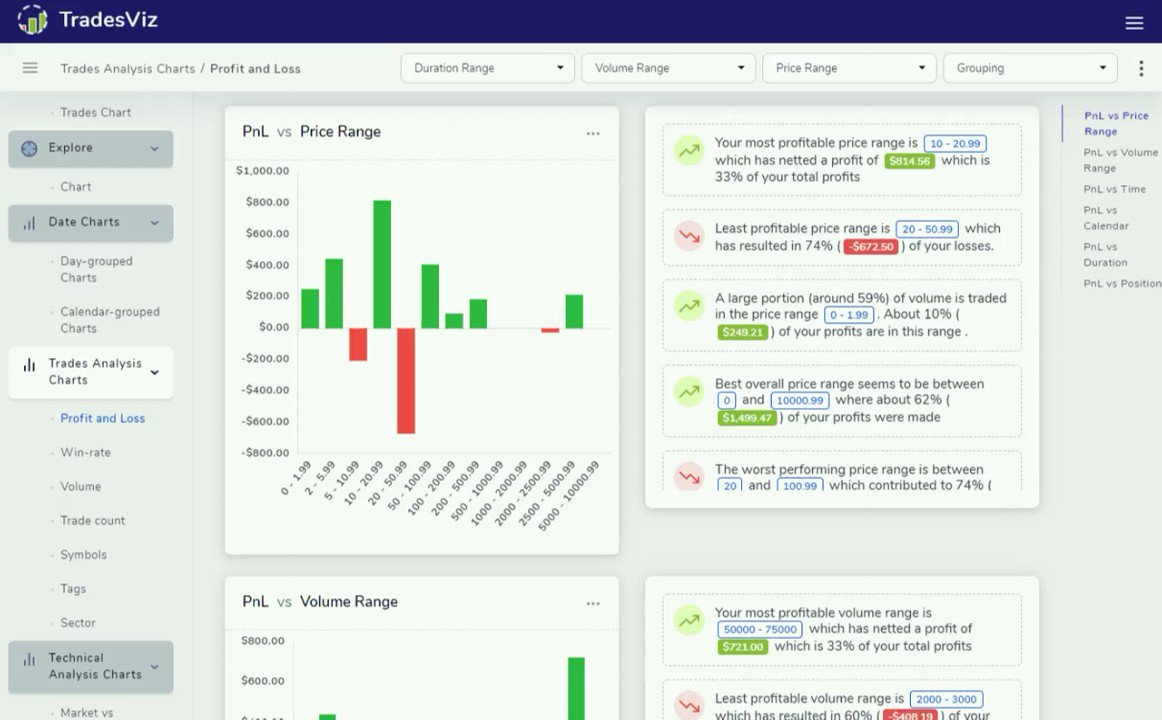Open Volume analysis charts
Screen dimensions: 1162x720
[80, 487]
